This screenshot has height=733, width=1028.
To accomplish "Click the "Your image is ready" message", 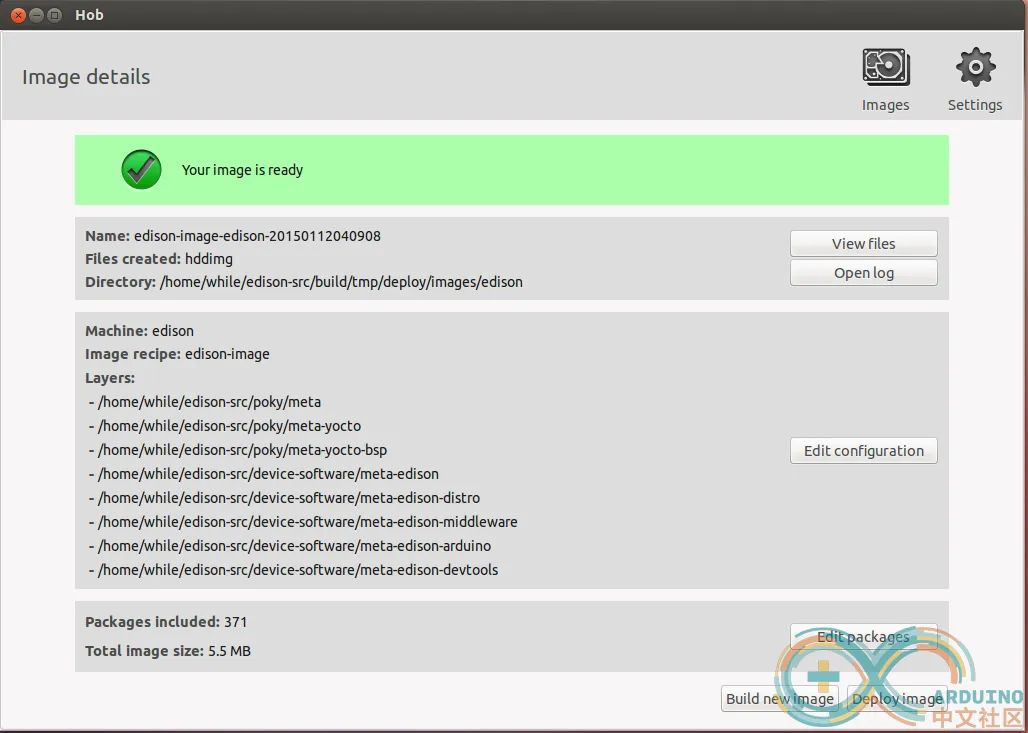I will [242, 170].
